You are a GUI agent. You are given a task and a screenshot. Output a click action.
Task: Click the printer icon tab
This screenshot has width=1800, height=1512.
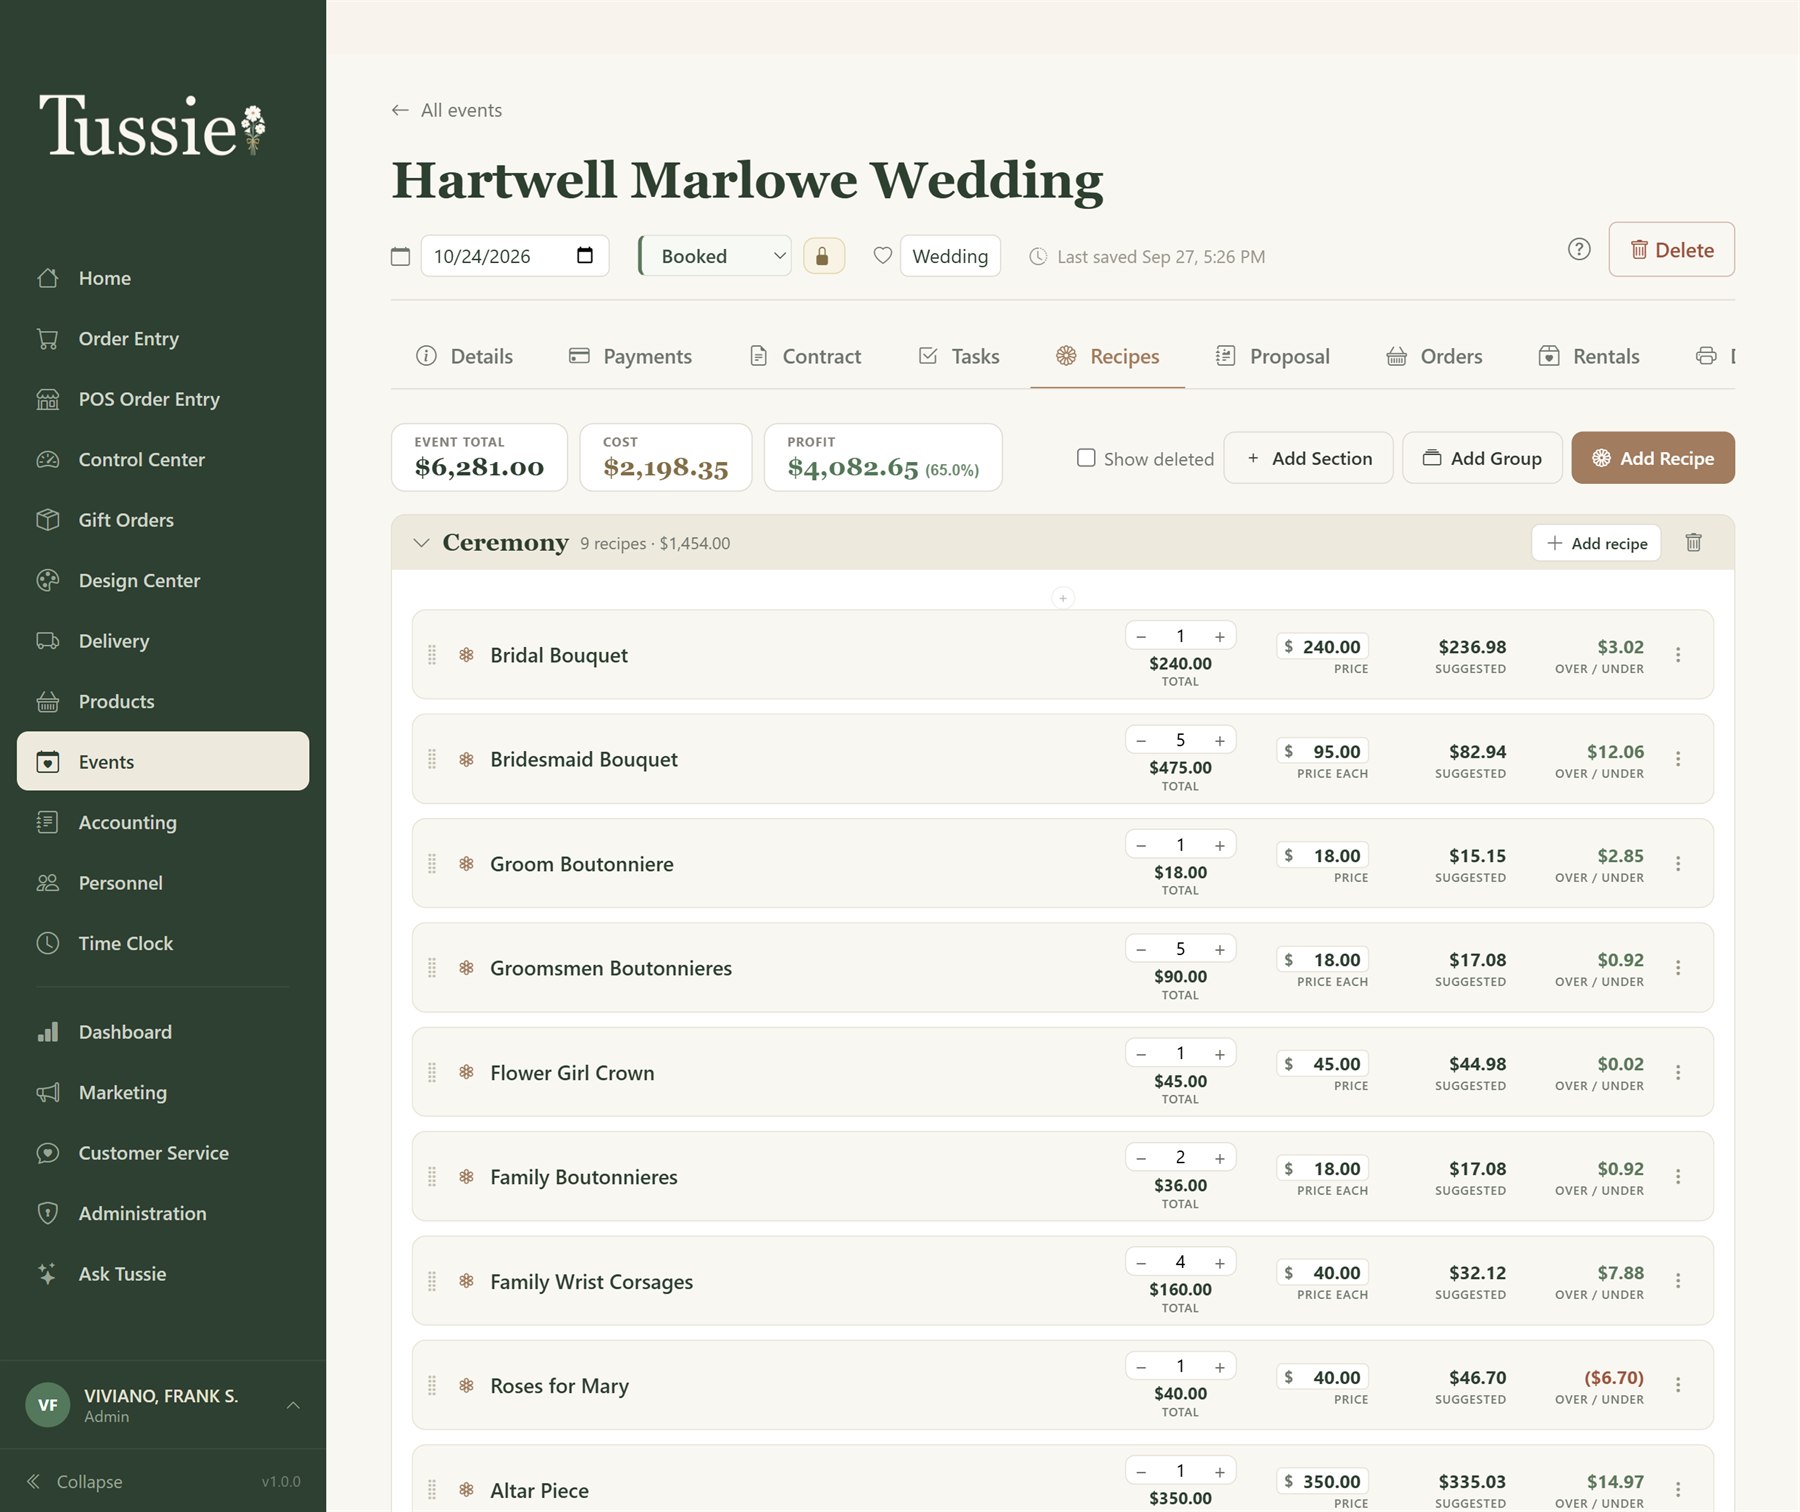click(x=1706, y=356)
